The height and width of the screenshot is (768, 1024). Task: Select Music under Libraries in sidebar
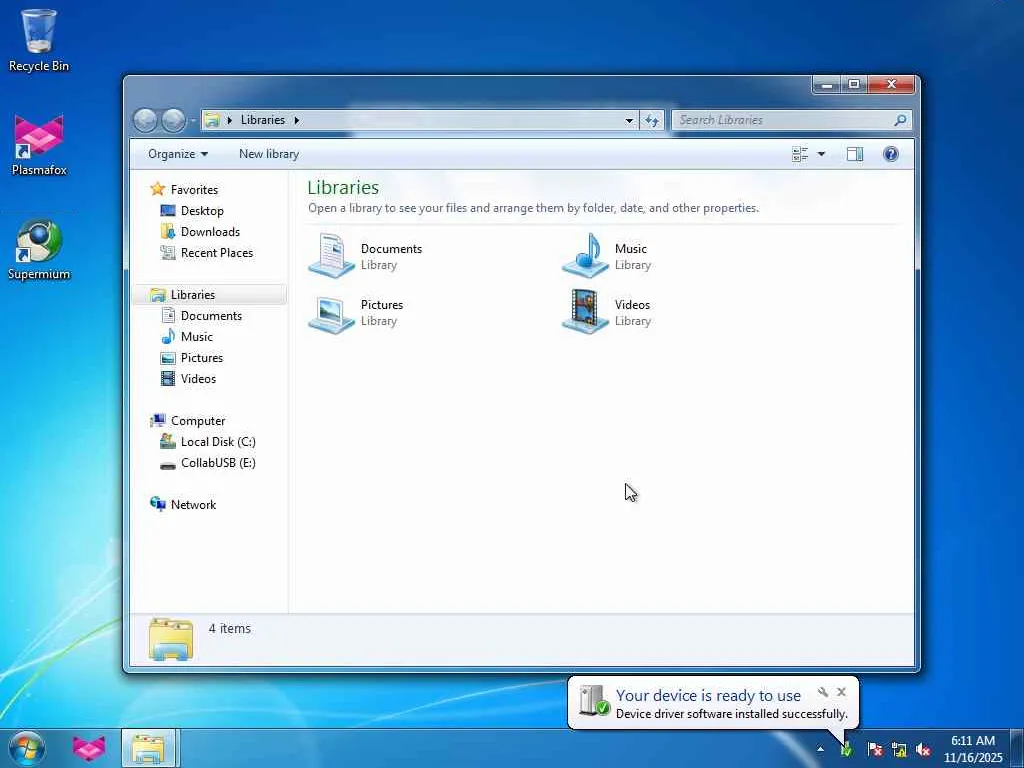[x=196, y=336]
